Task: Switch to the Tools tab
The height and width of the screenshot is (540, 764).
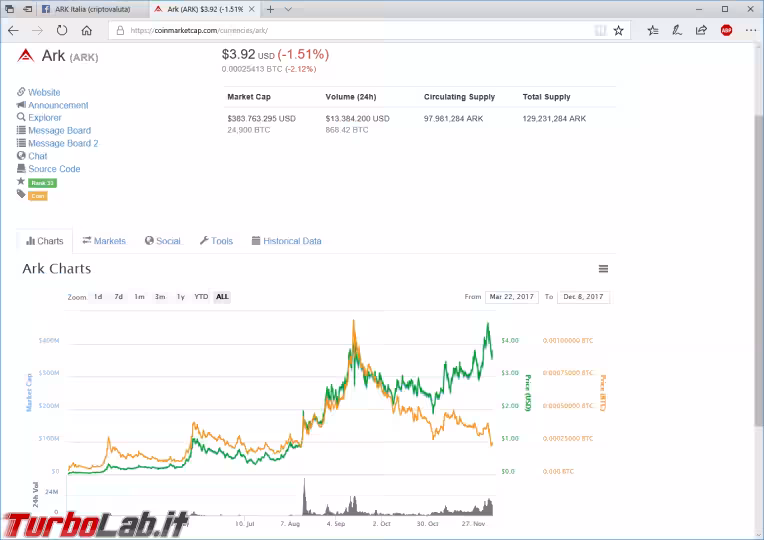Action: pos(216,241)
